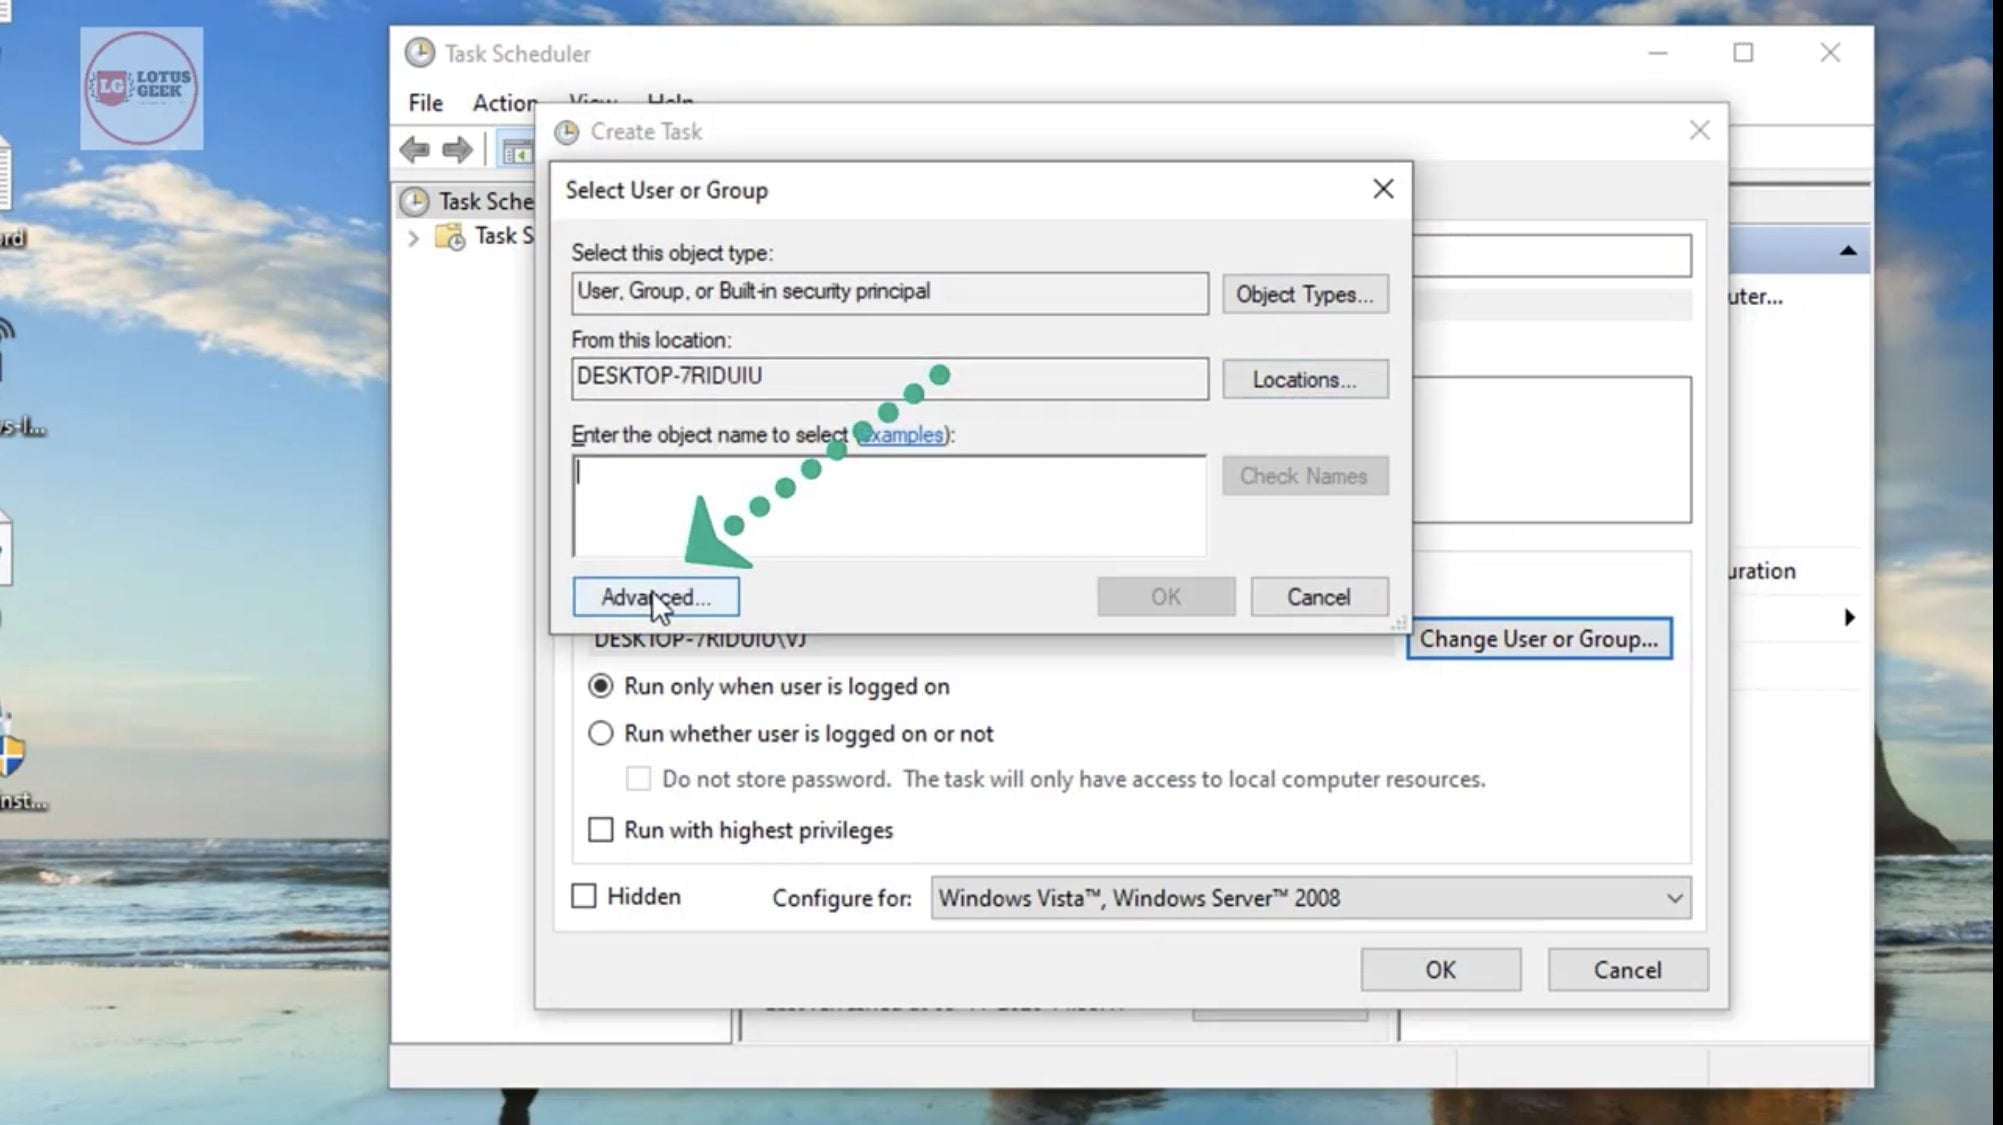Focus the object name text box

coord(889,506)
